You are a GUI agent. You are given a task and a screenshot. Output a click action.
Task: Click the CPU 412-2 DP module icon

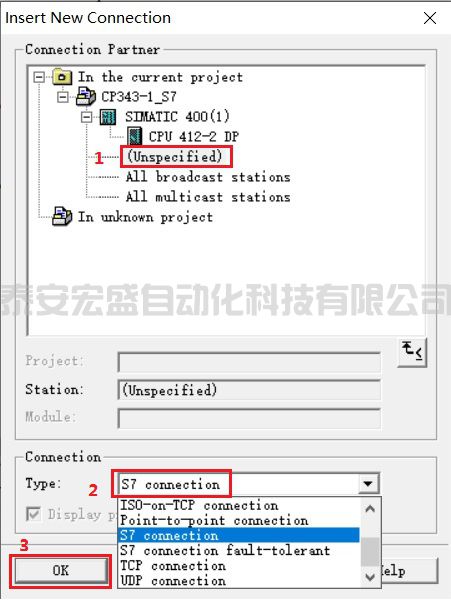tap(134, 137)
